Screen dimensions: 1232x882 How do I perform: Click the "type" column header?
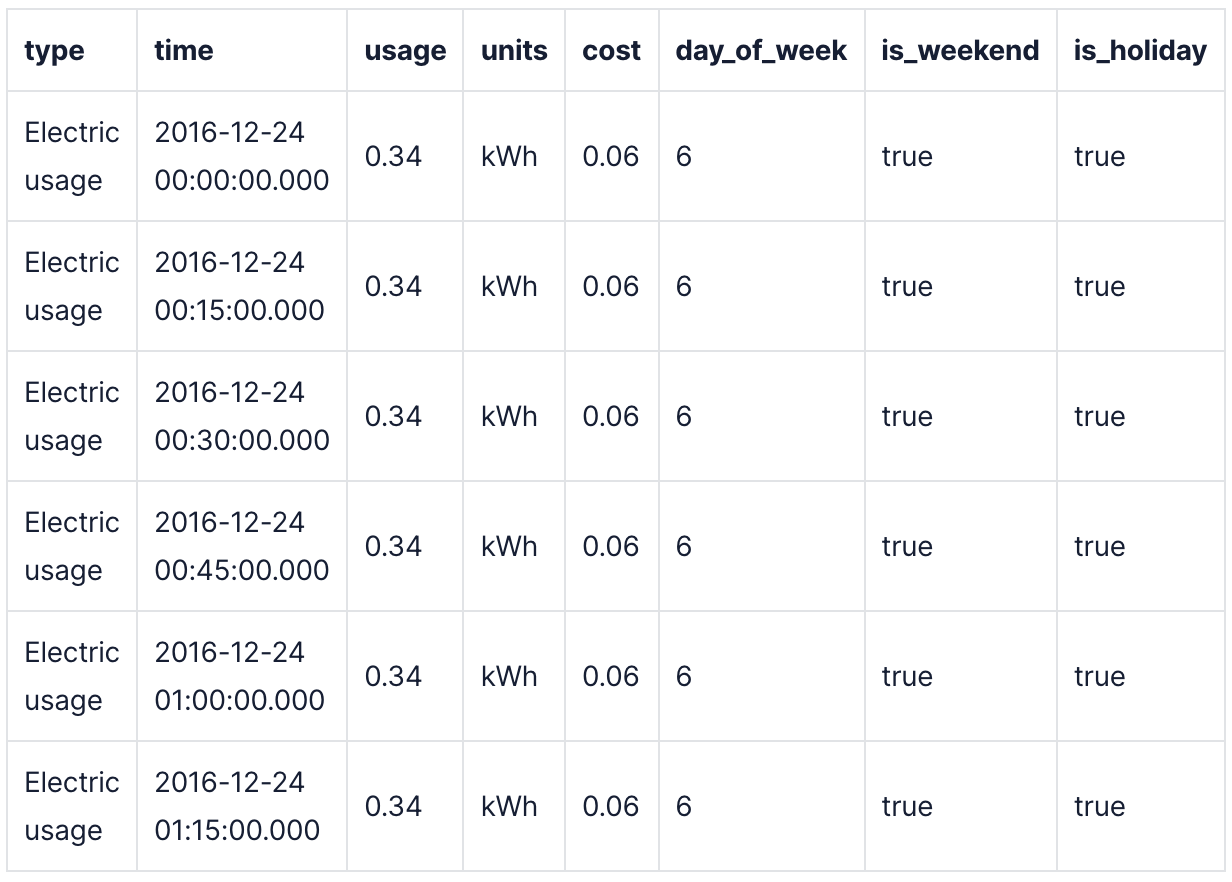55,51
